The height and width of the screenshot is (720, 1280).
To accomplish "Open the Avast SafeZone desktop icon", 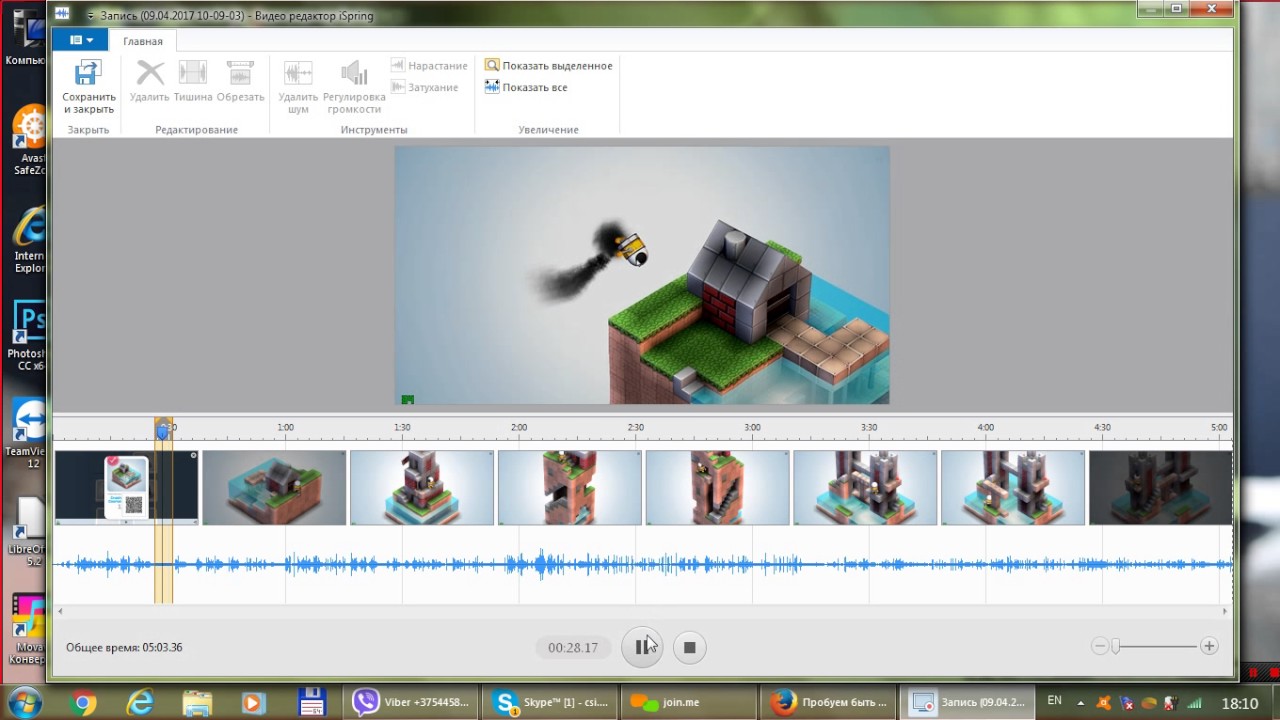I will (28, 140).
